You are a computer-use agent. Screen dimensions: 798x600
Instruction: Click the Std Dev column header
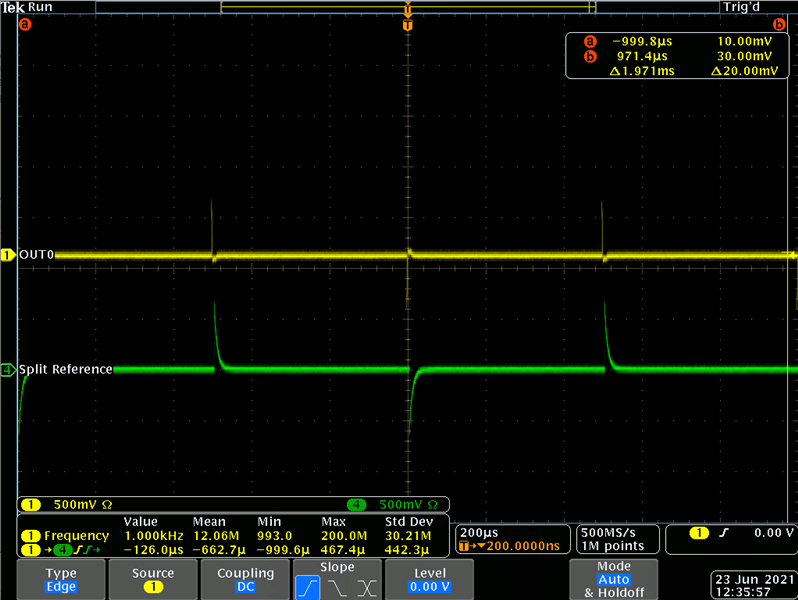[x=409, y=522]
